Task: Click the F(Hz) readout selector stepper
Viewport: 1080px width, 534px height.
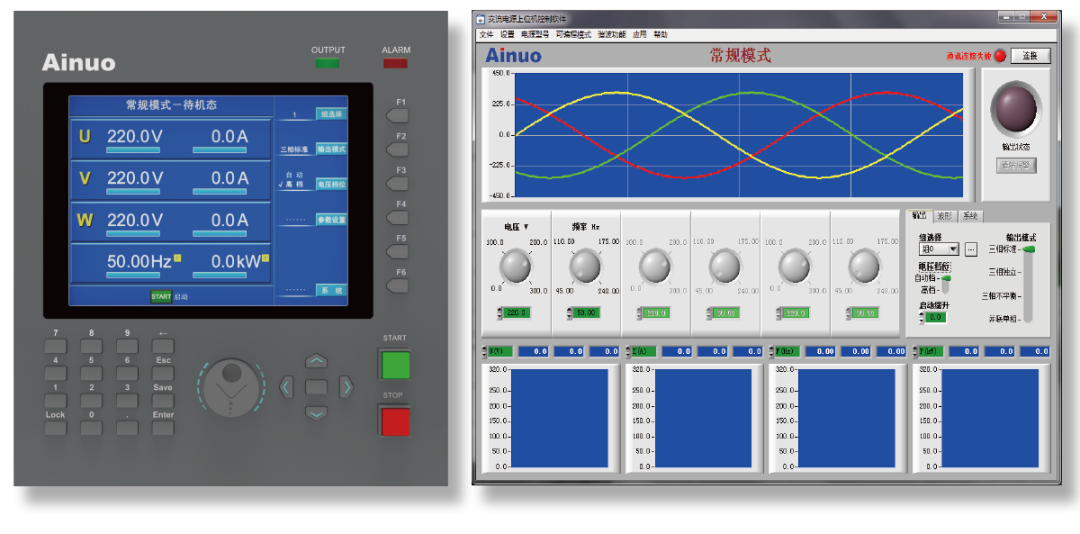Action: [772, 352]
